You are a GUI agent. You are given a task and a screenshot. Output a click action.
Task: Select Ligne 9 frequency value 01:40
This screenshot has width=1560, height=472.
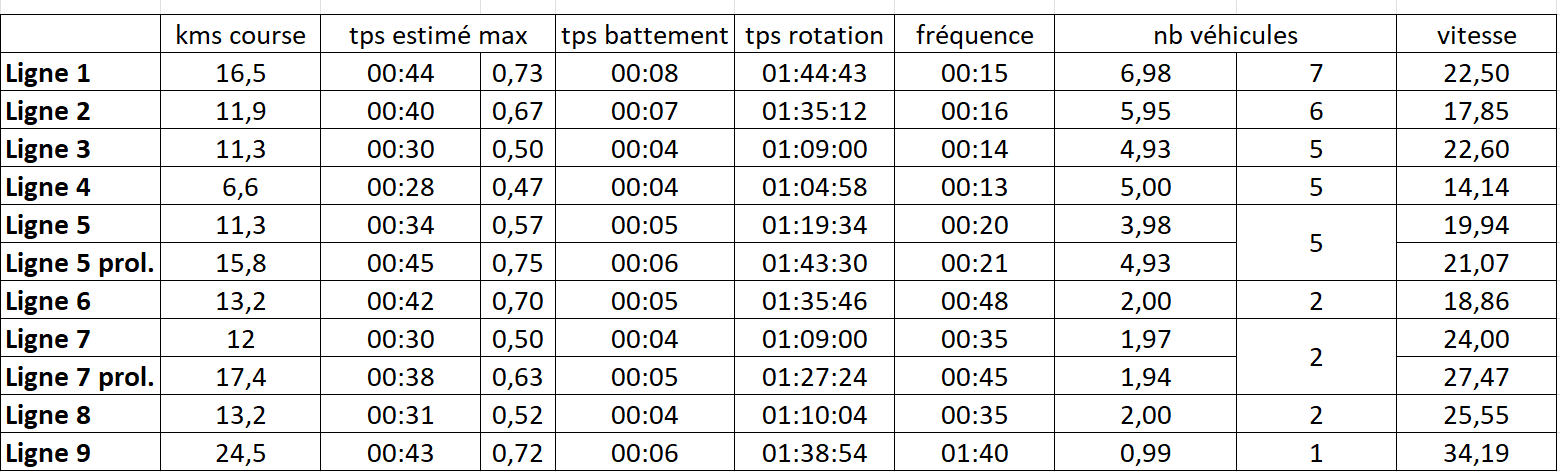point(974,453)
